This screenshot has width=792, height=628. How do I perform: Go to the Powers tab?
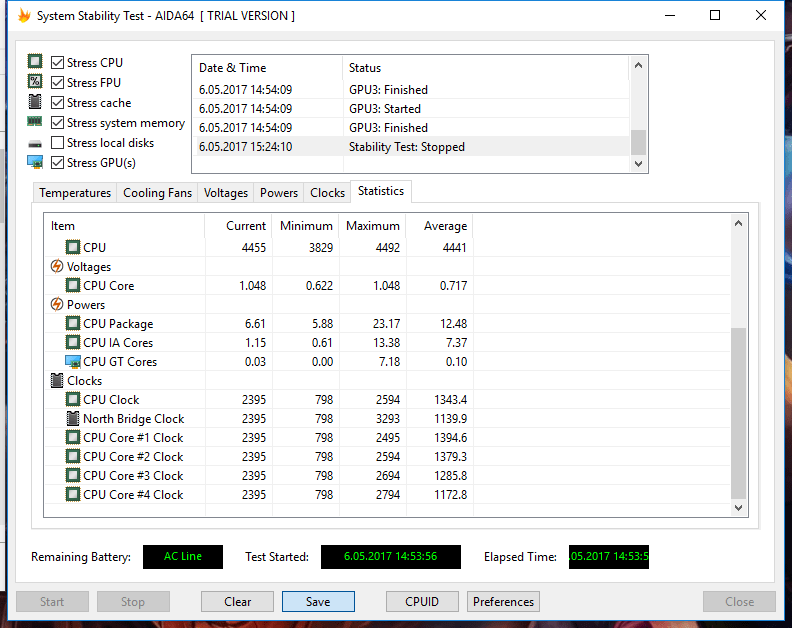pos(279,193)
